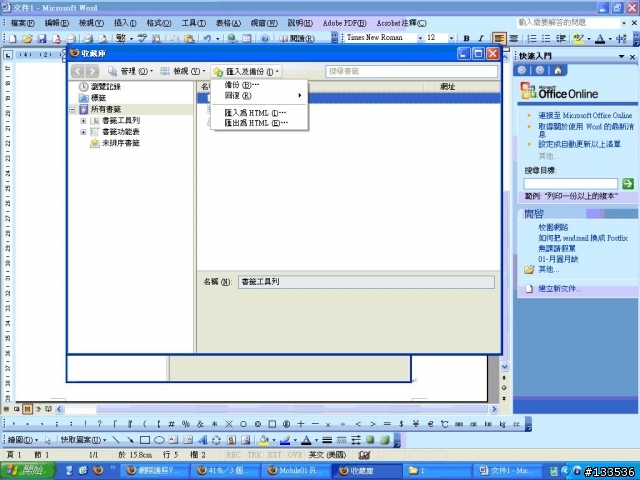Click the 匯入及備份 (Import and Backup) button

point(246,72)
